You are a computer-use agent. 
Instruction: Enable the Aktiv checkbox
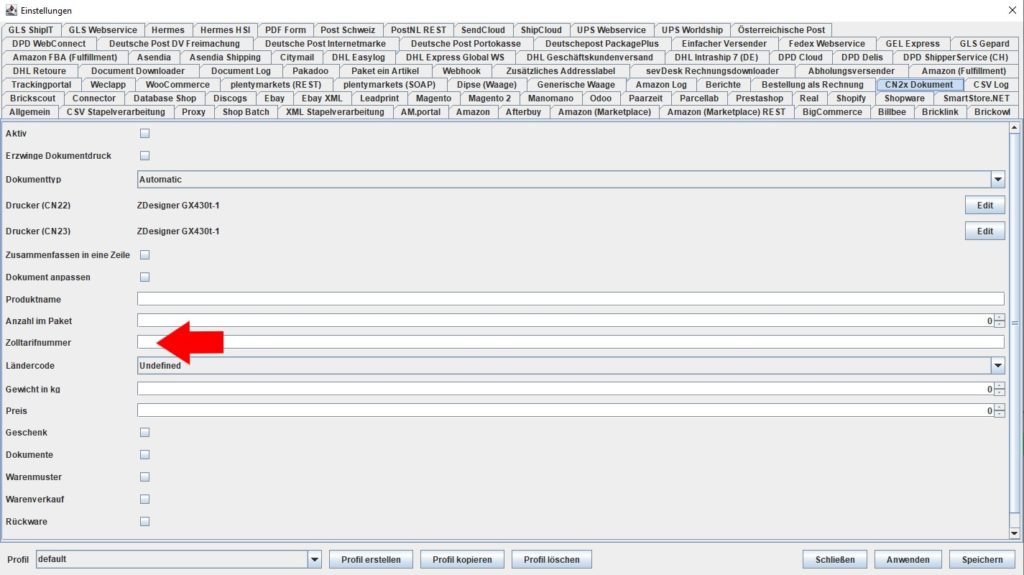point(145,133)
